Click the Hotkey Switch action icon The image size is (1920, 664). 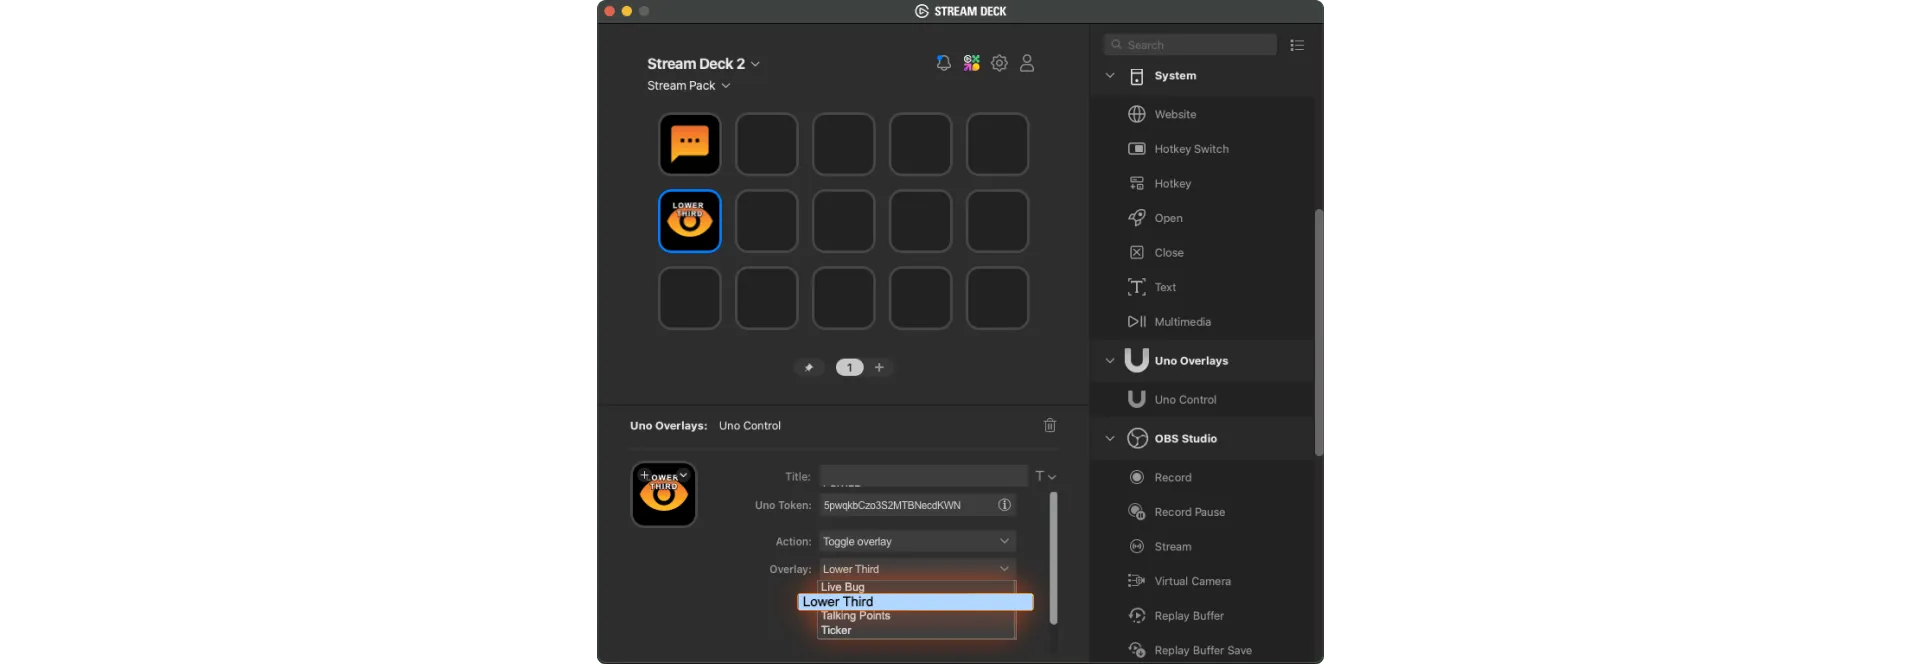tap(1137, 149)
